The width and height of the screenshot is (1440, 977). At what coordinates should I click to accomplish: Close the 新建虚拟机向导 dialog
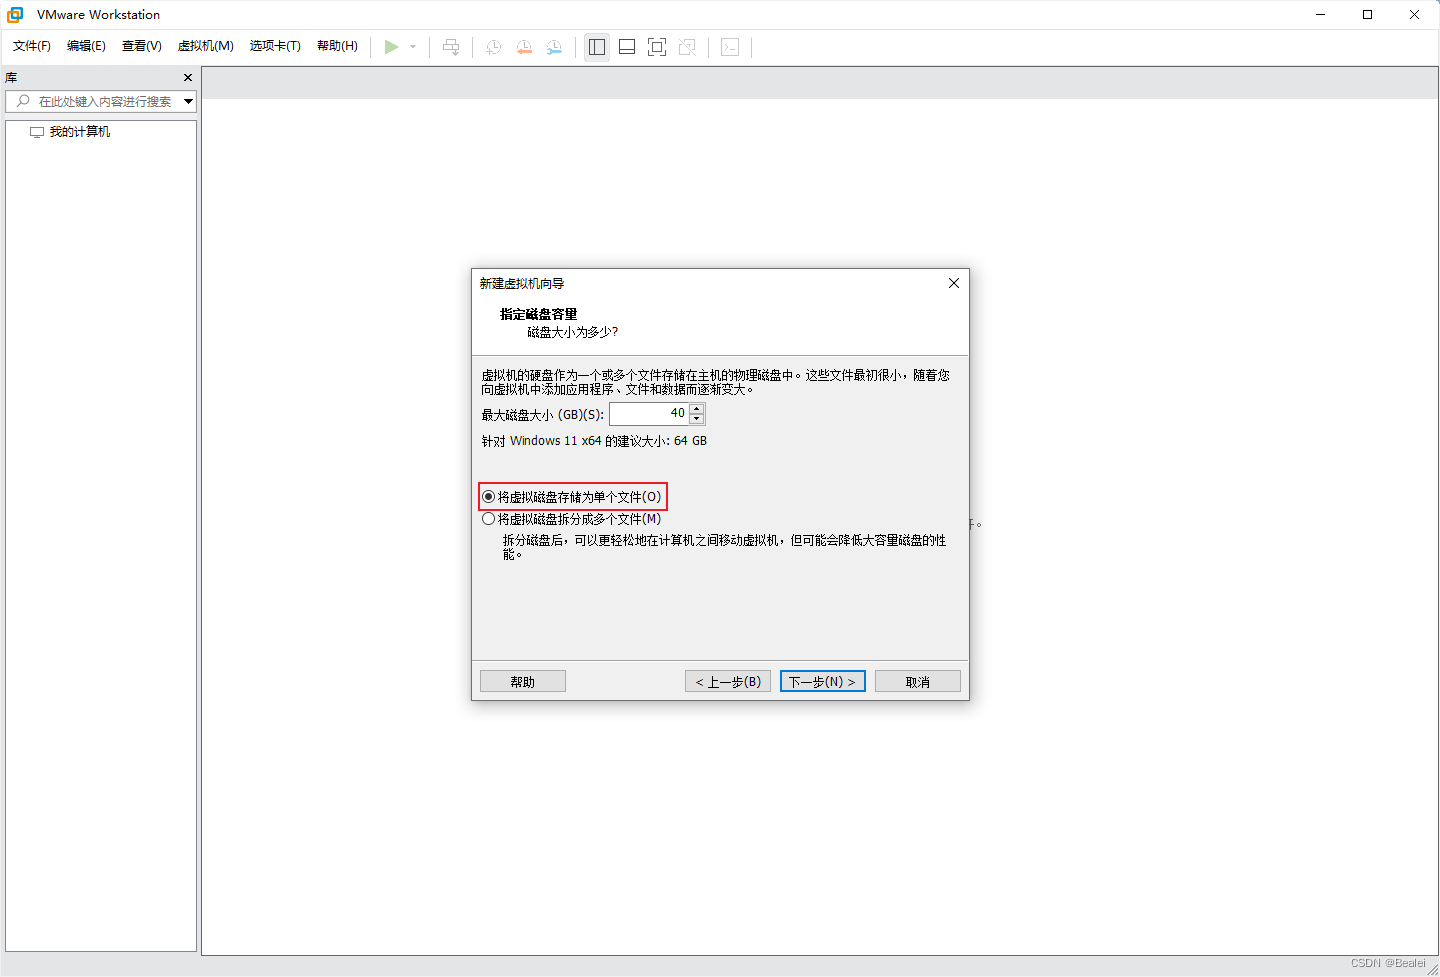click(x=954, y=283)
